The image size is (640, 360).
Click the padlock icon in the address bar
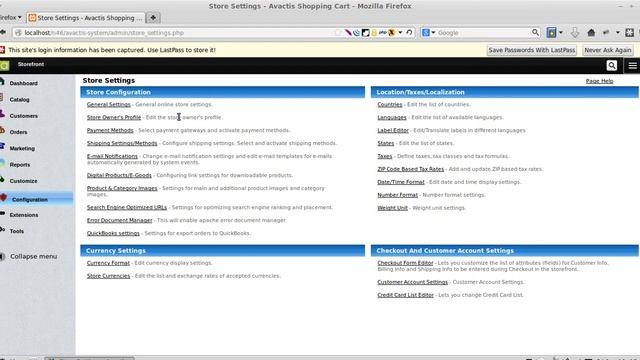pos(374,33)
